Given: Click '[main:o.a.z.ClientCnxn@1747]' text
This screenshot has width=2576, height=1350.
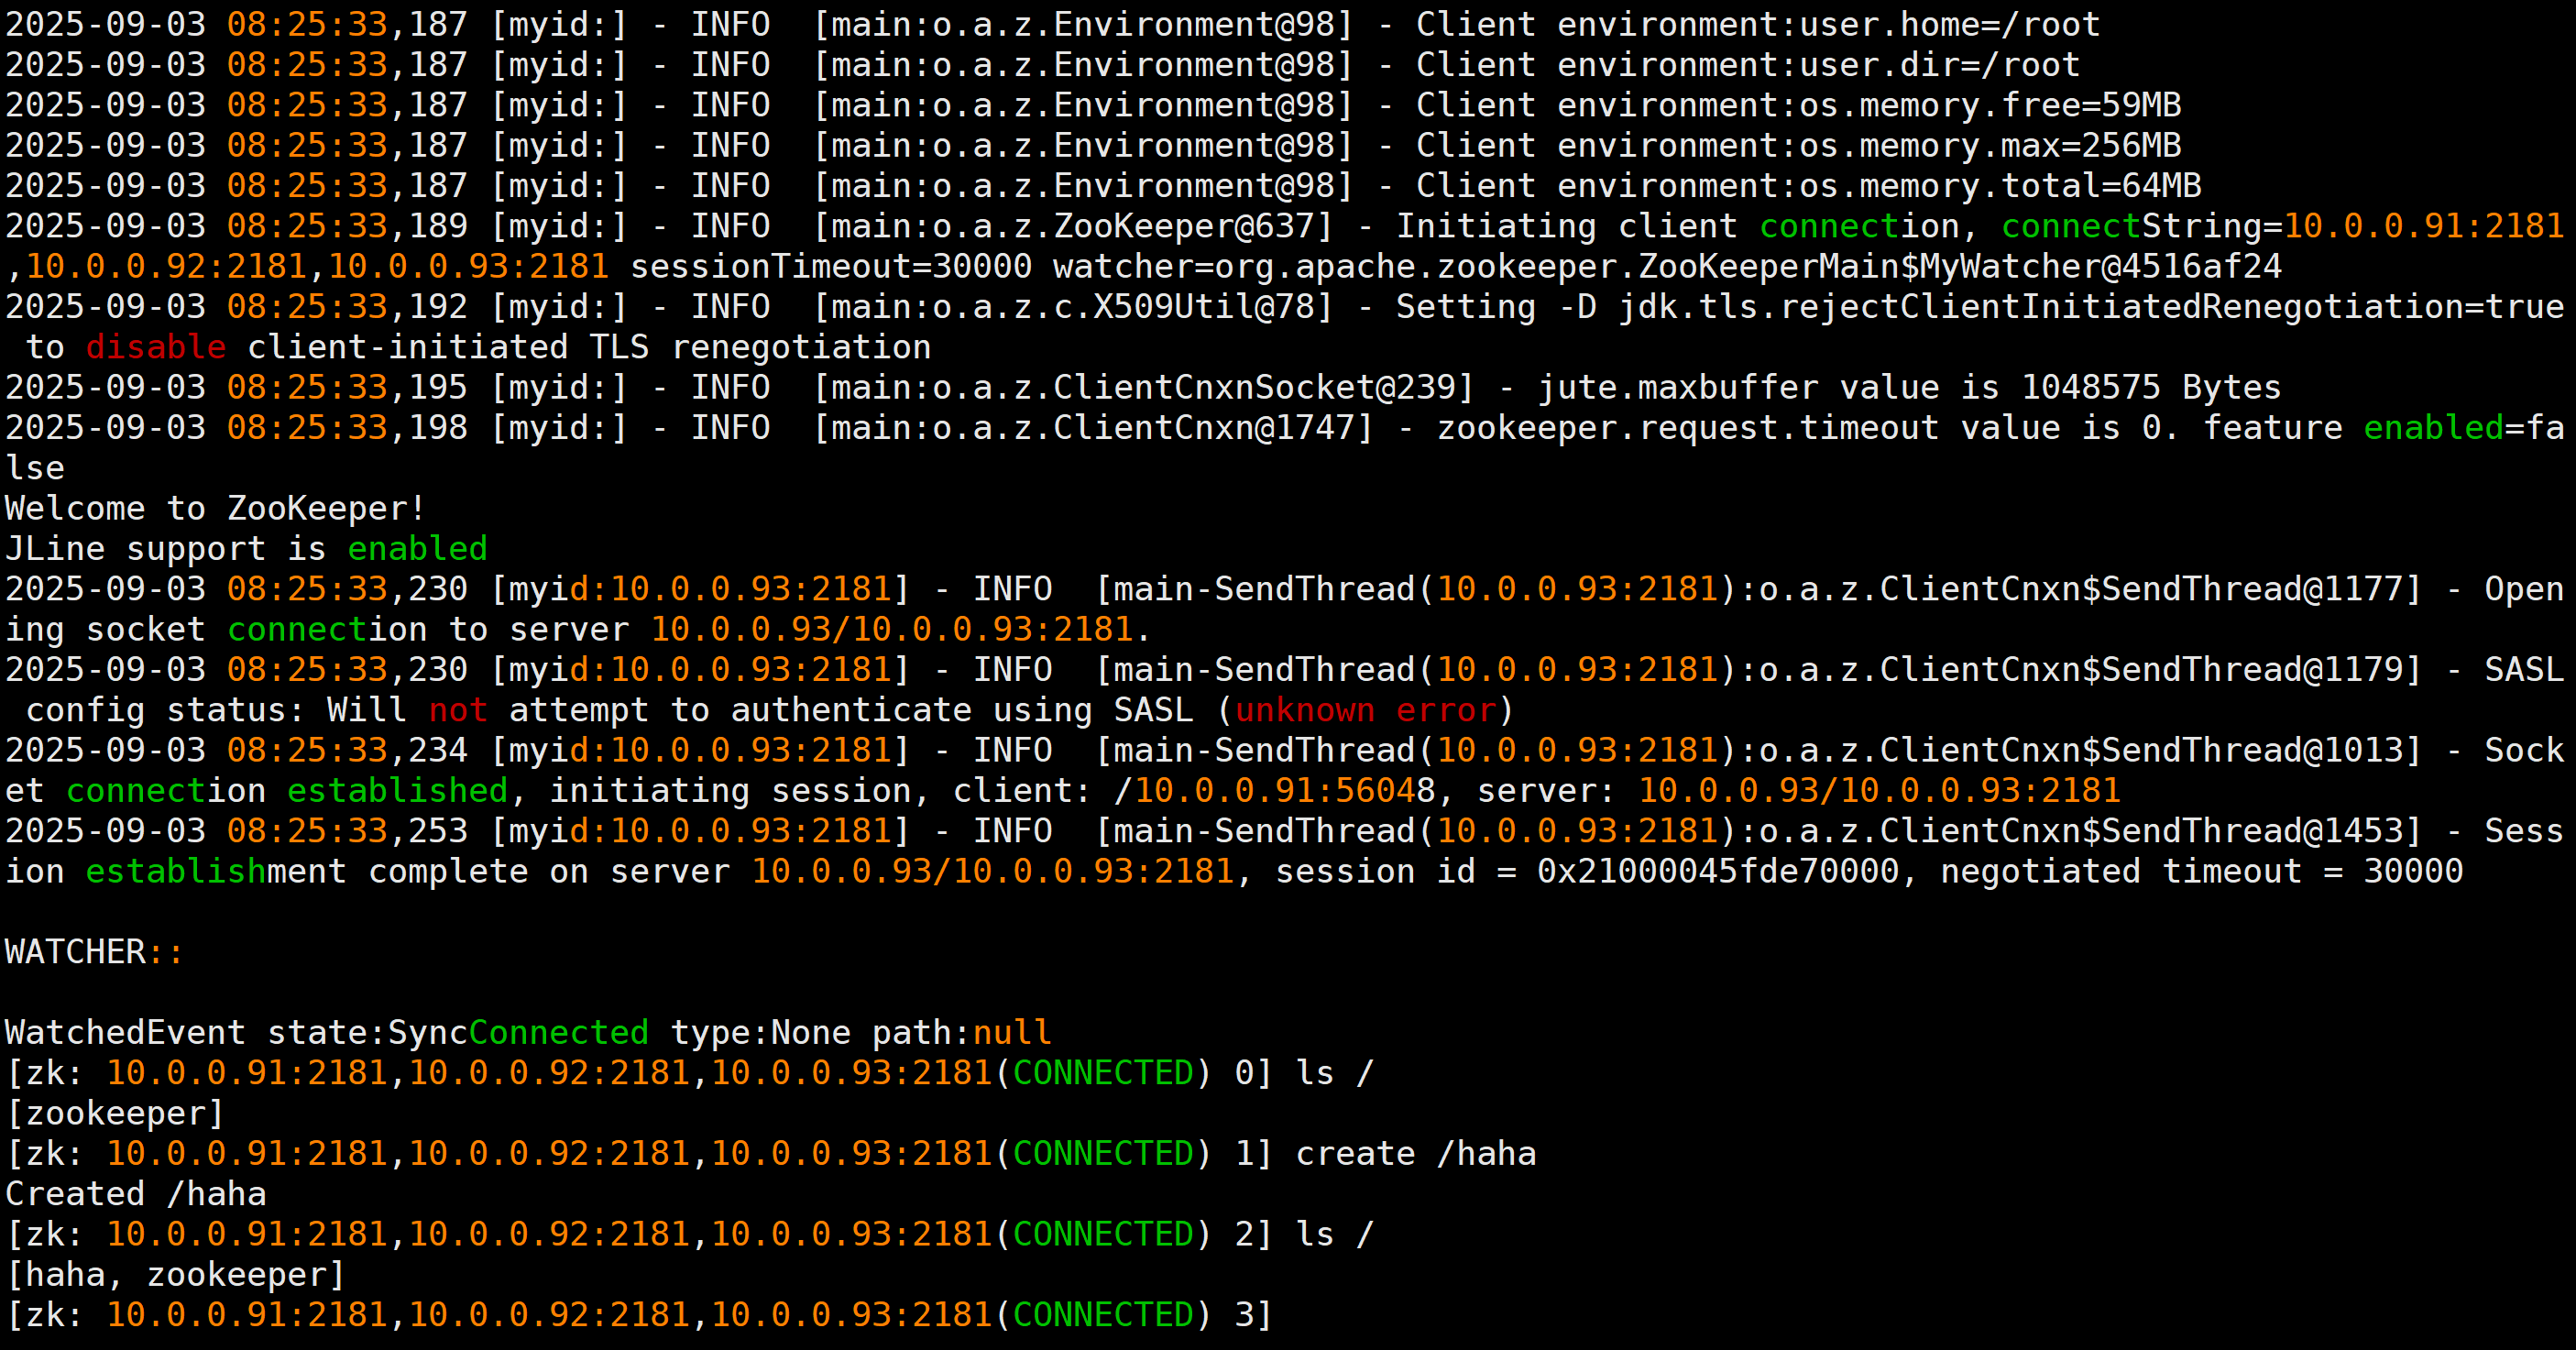Looking at the screenshot, I should 1093,427.
